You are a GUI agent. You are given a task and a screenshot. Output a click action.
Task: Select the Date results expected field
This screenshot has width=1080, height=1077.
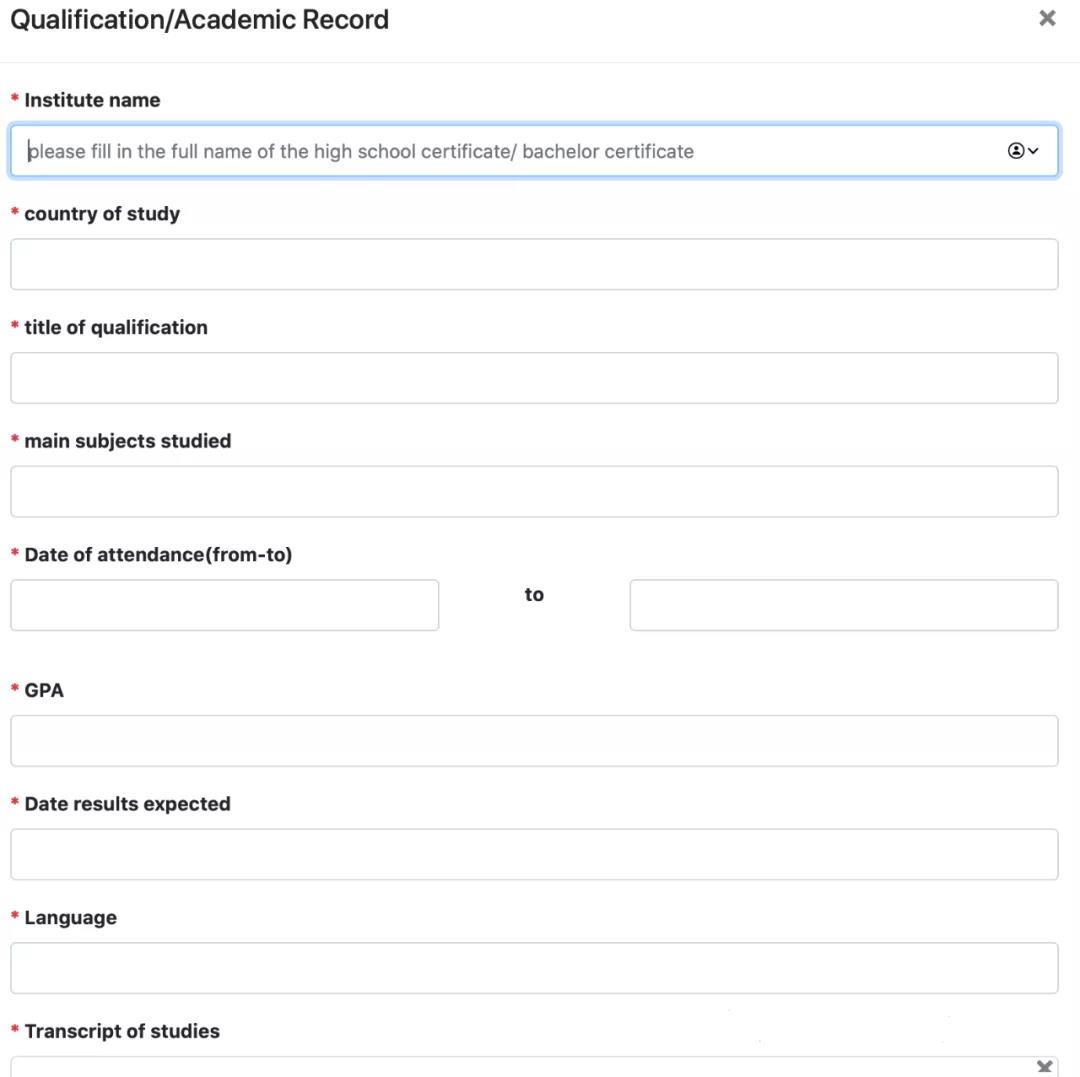(534, 855)
